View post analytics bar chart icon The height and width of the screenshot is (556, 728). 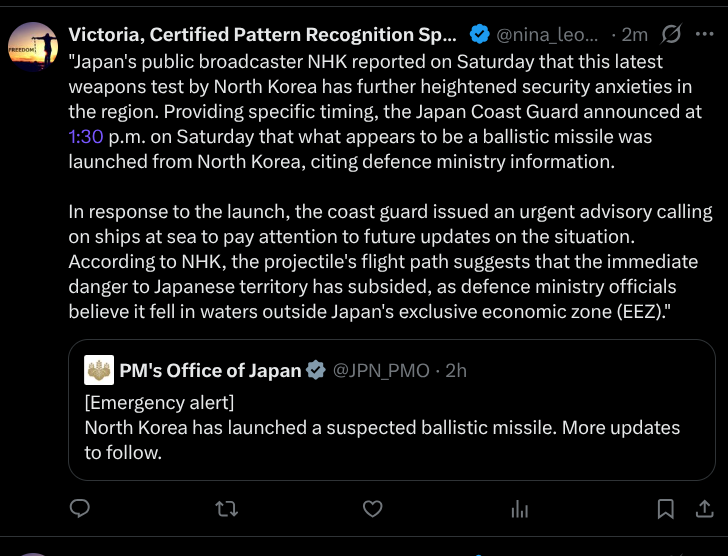coord(519,509)
